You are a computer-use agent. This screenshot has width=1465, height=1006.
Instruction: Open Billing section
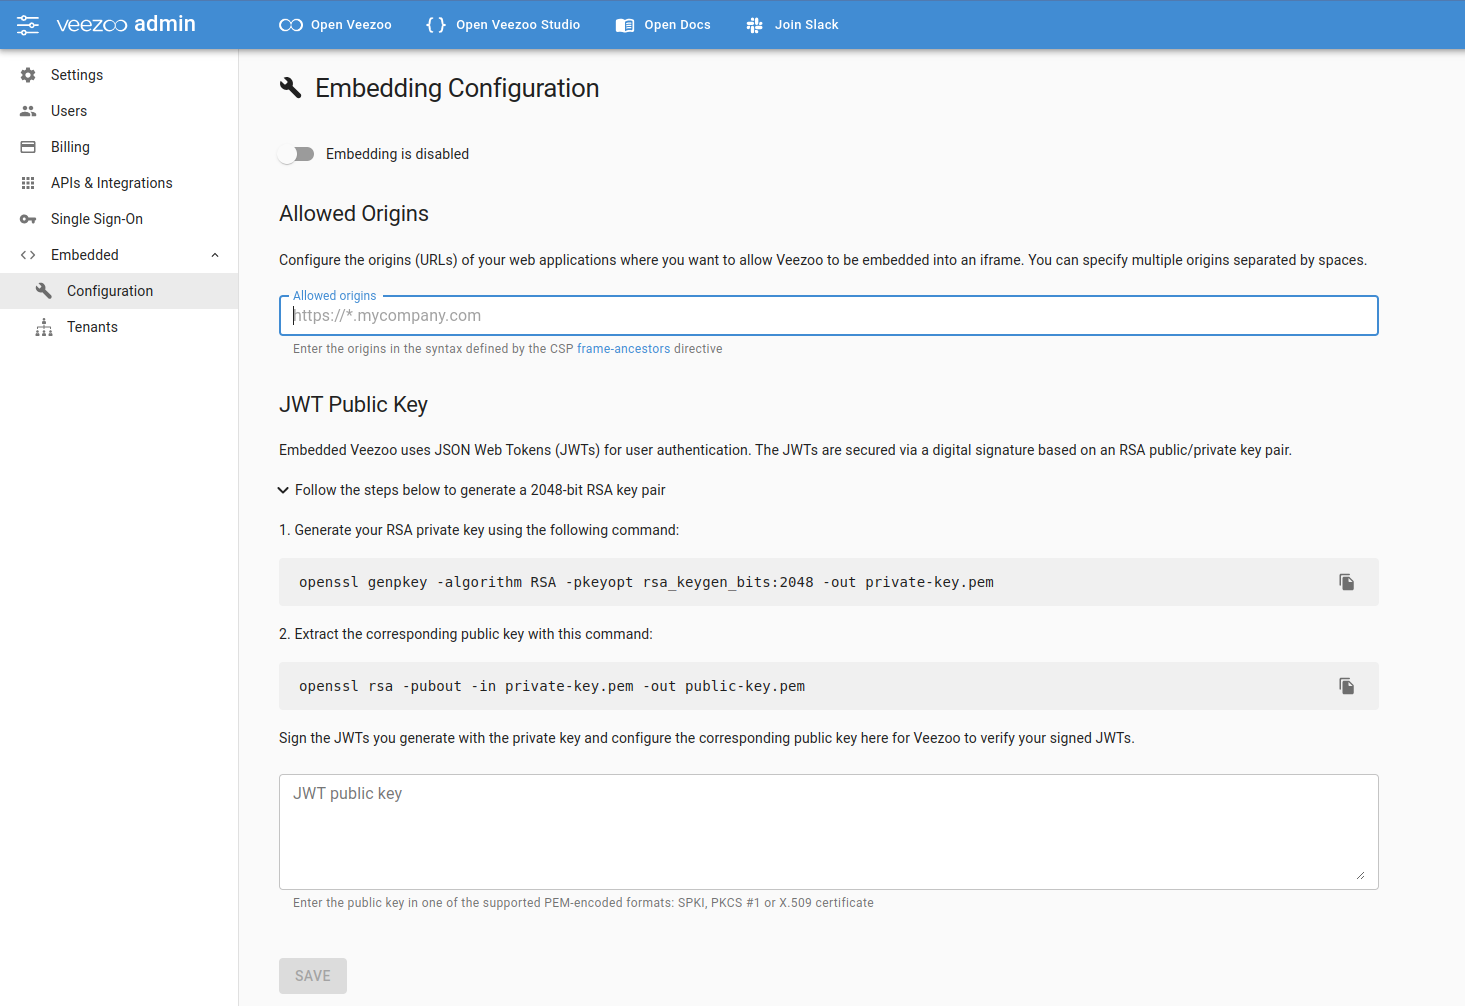119,147
